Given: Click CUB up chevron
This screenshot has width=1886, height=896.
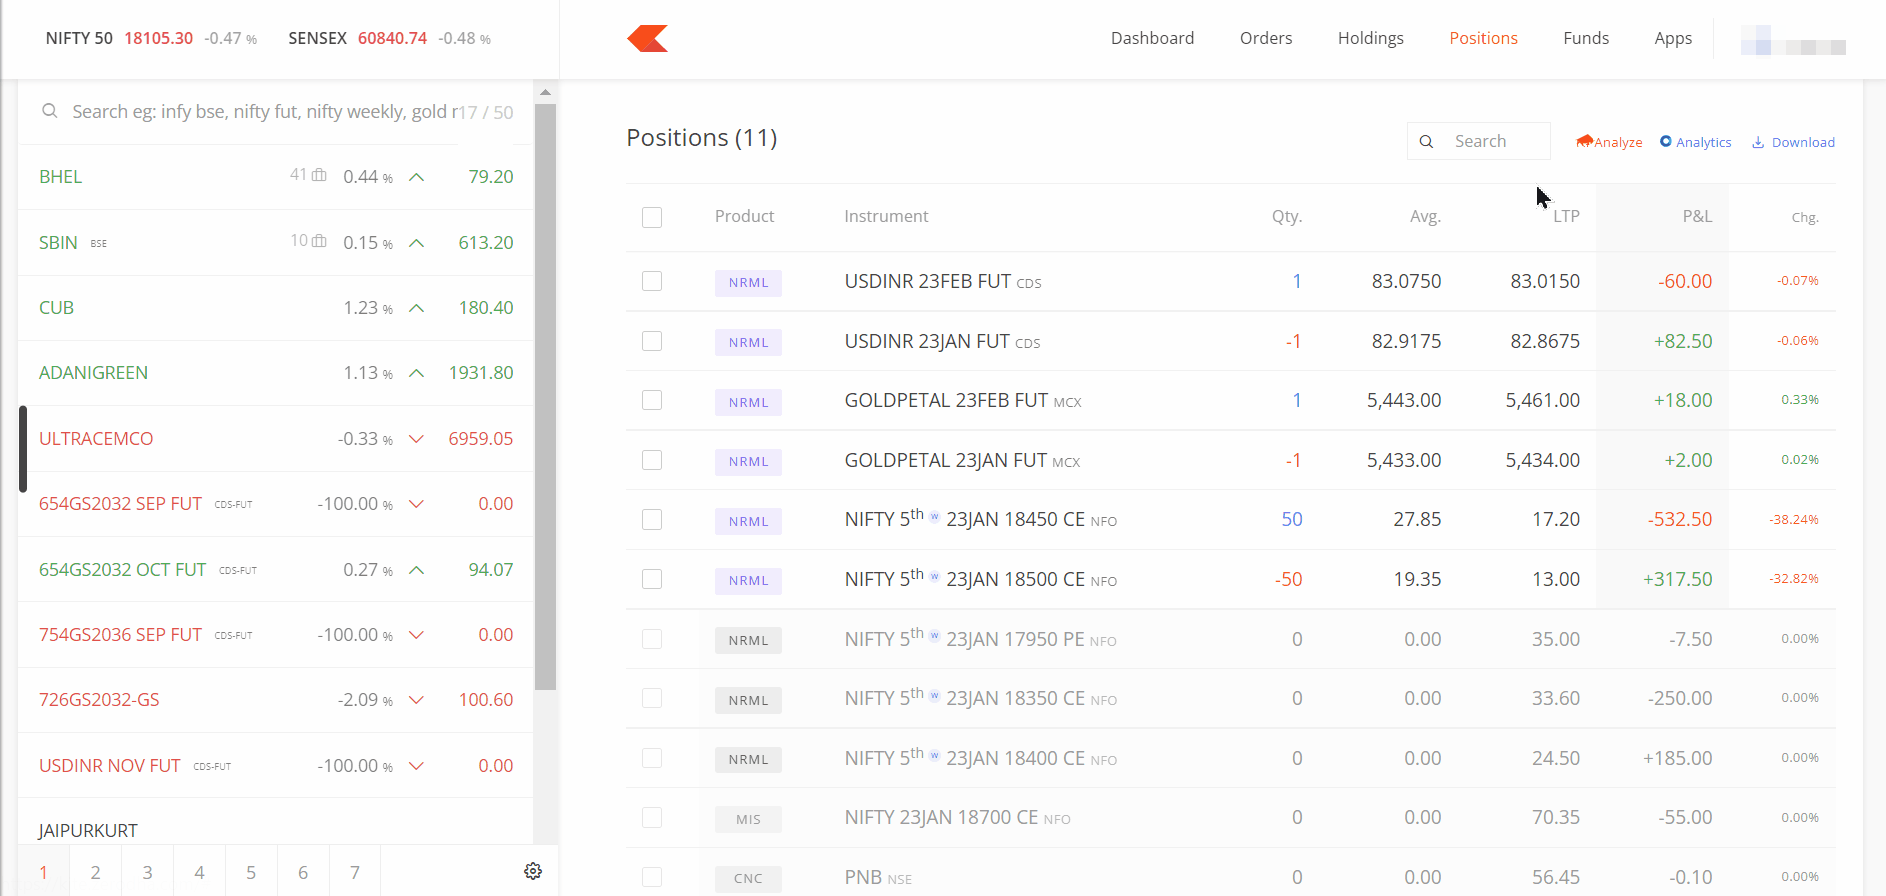Looking at the screenshot, I should [417, 308].
